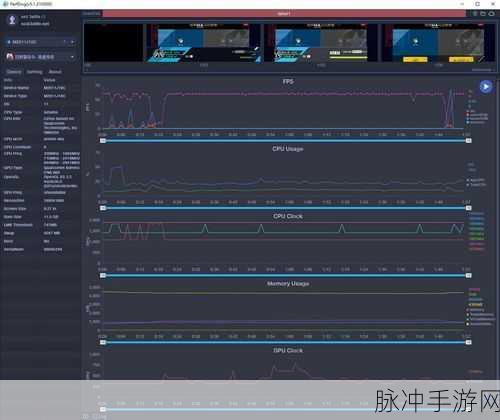
Task: Click the left handle of CPU Clock slider
Action: [x=103, y=275]
